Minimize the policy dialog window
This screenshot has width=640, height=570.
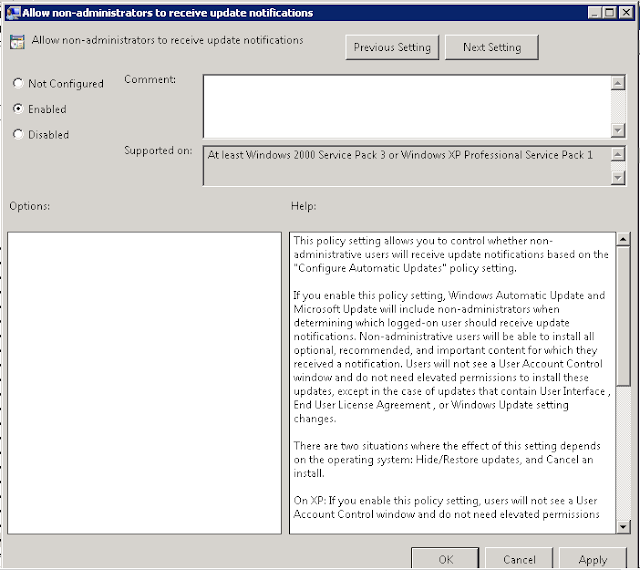click(595, 13)
